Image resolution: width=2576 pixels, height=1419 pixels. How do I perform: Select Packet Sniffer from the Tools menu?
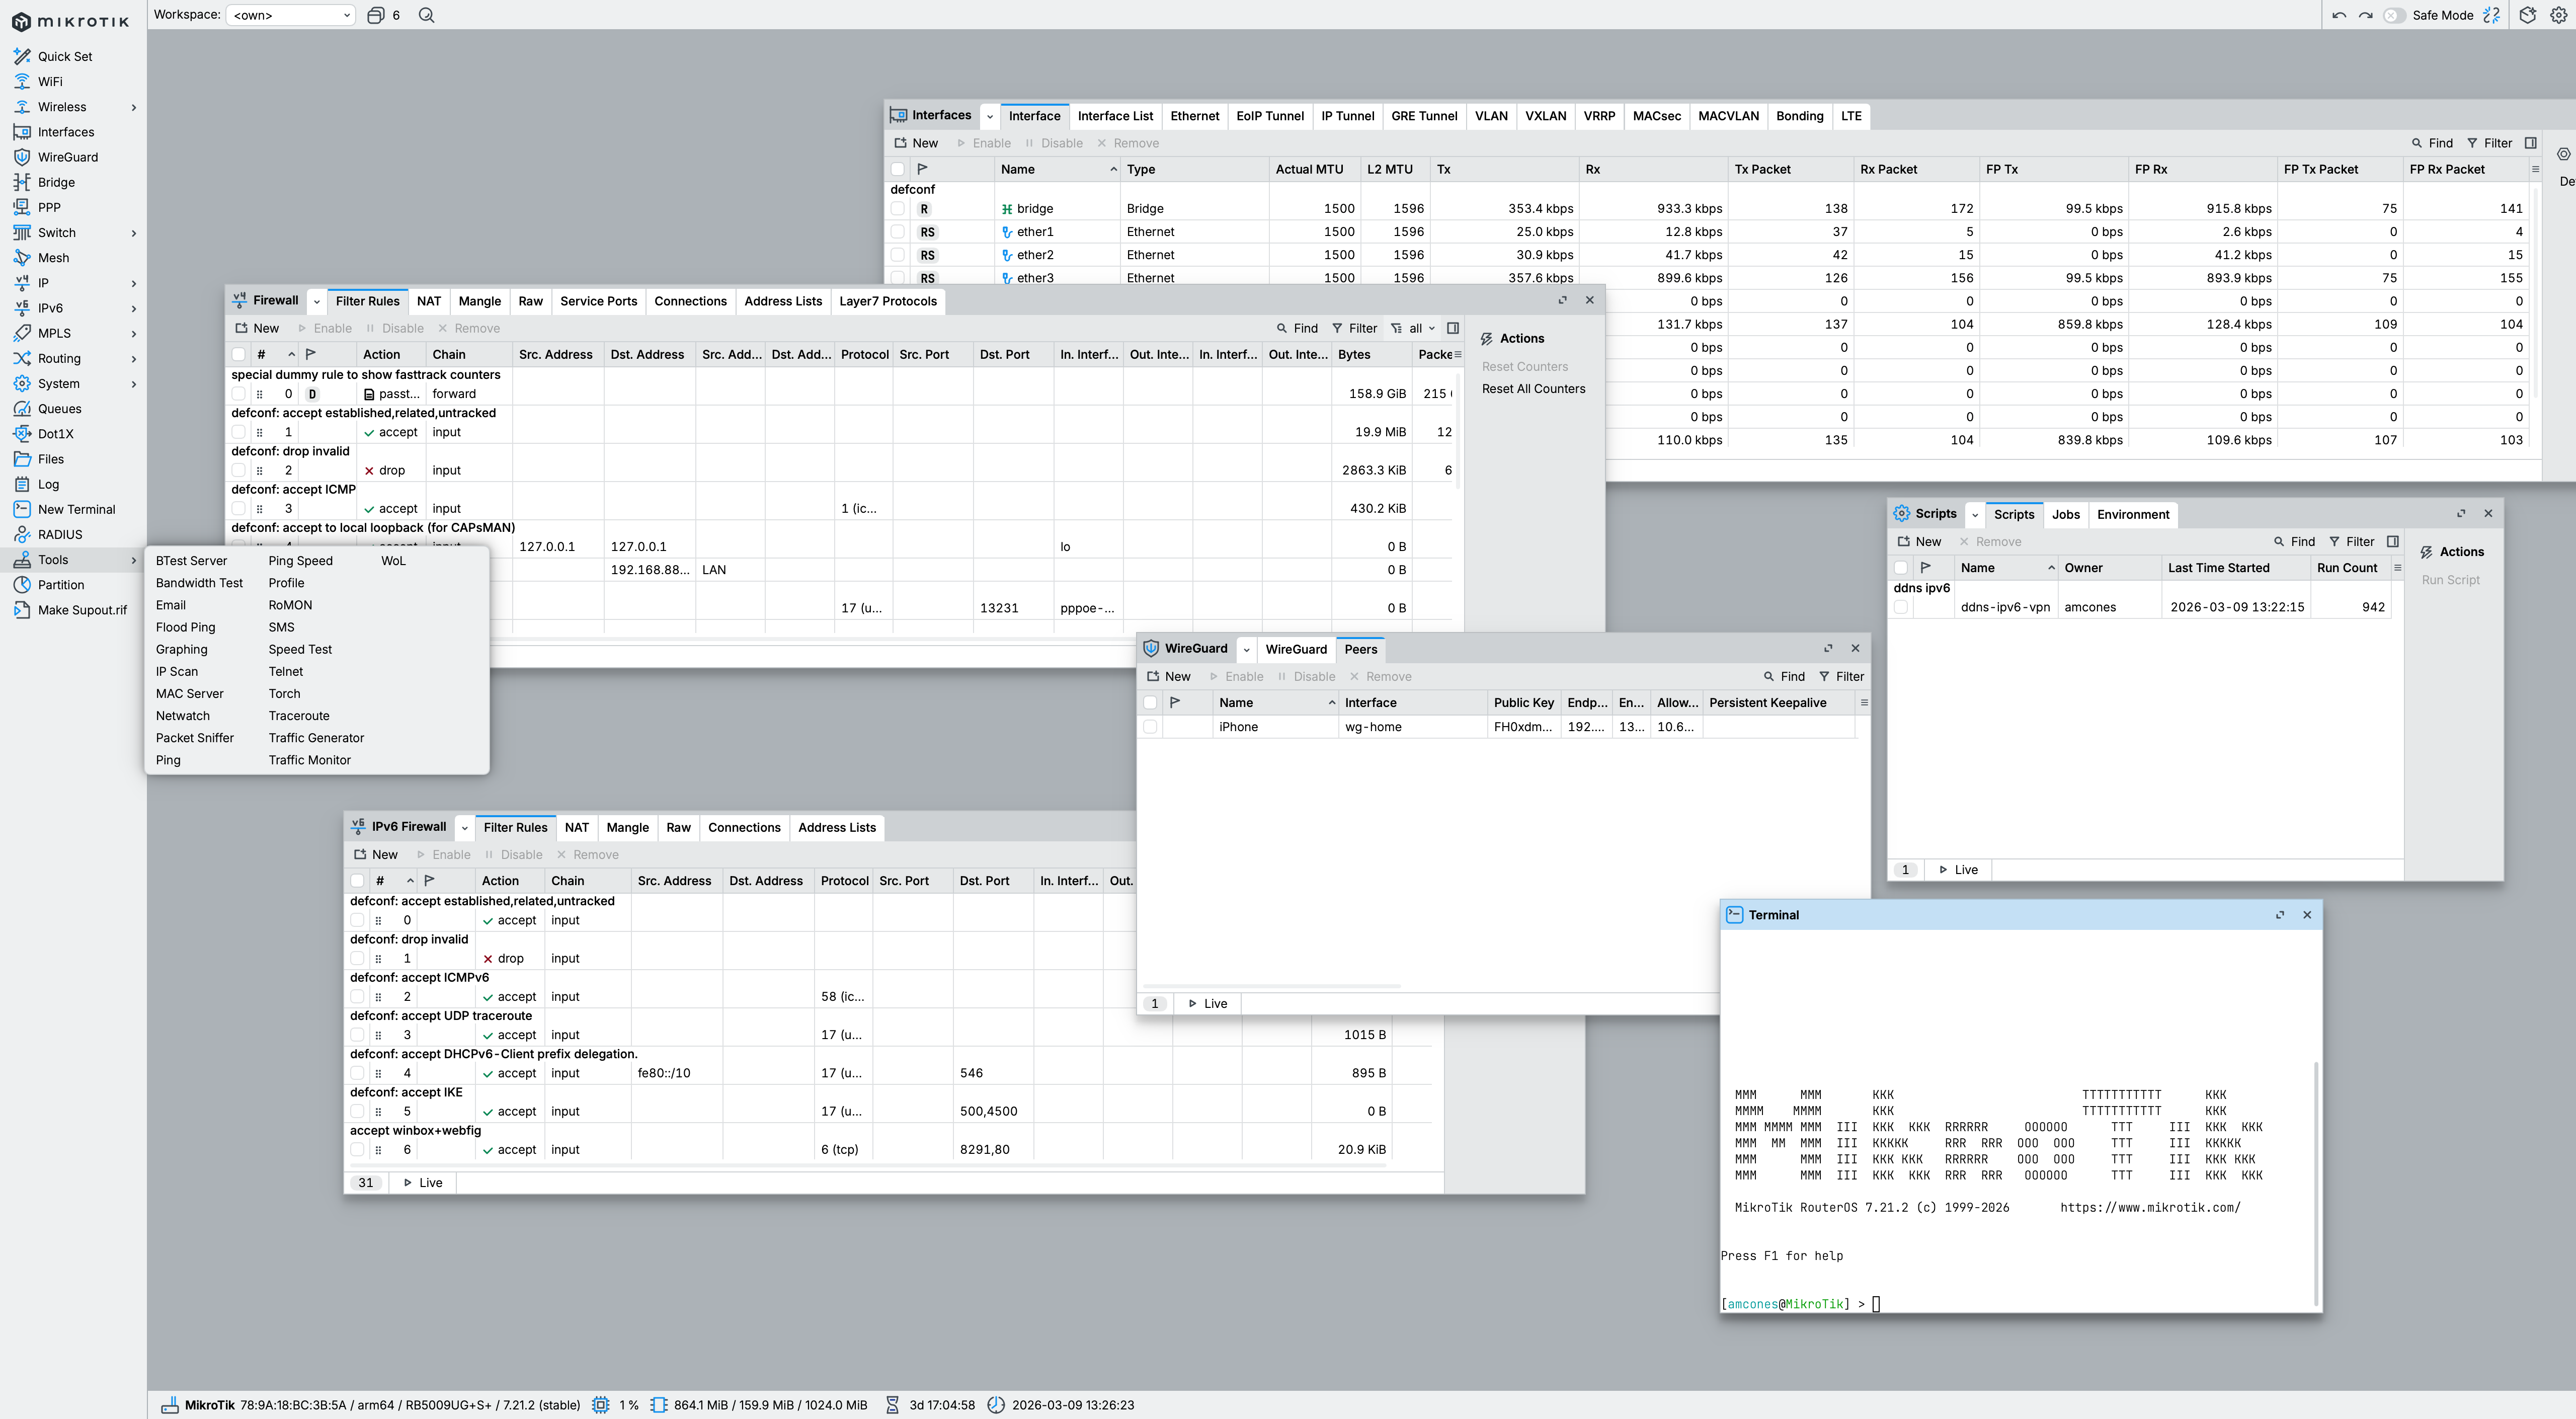pos(194,738)
